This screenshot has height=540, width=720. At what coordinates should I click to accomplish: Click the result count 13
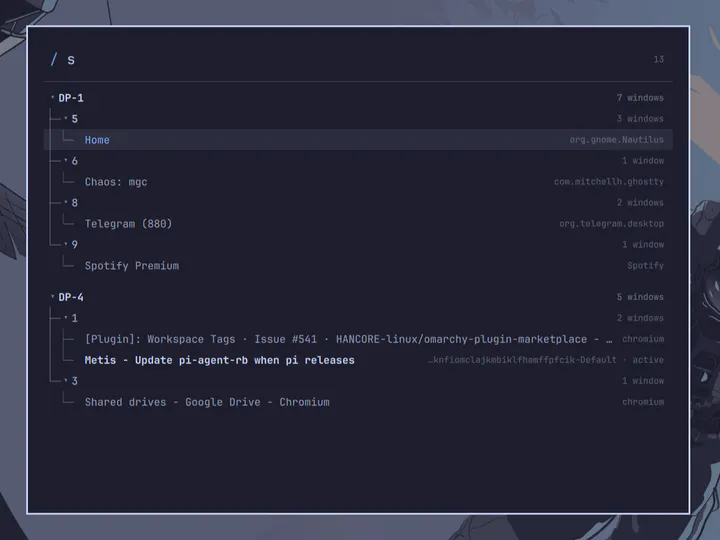(x=658, y=59)
